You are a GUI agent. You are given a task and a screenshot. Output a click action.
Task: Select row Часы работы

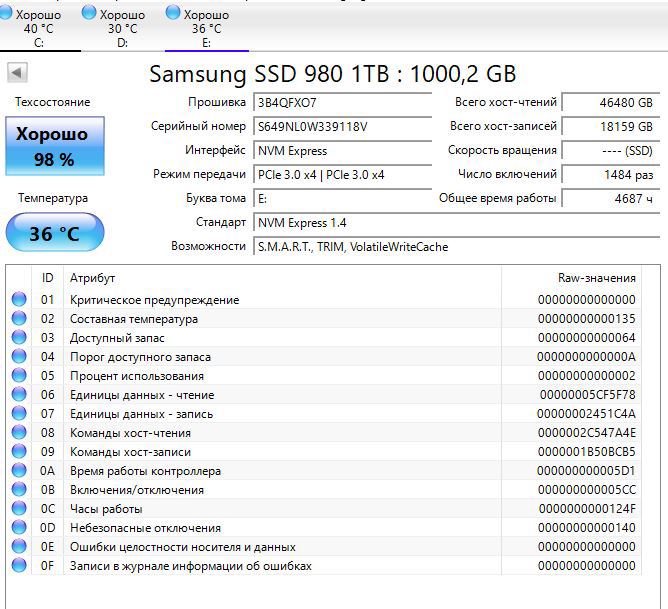click(x=324, y=508)
